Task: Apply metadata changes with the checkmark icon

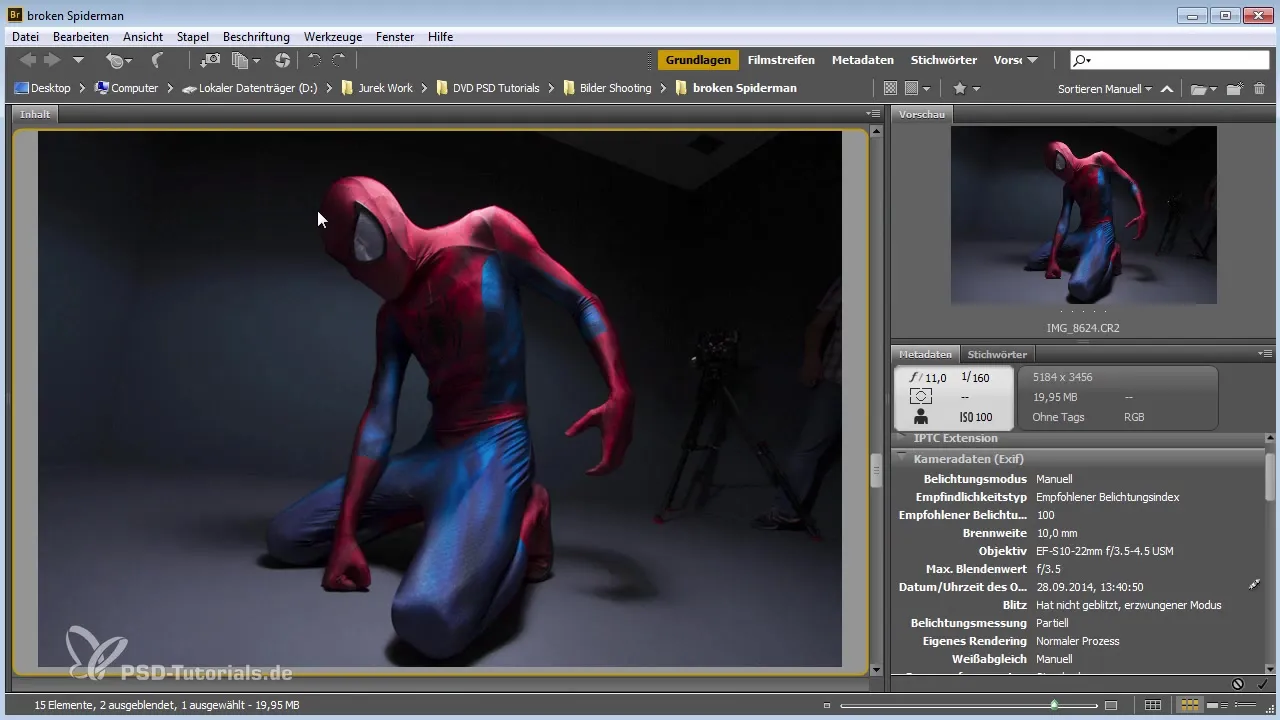Action: pos(1263,684)
